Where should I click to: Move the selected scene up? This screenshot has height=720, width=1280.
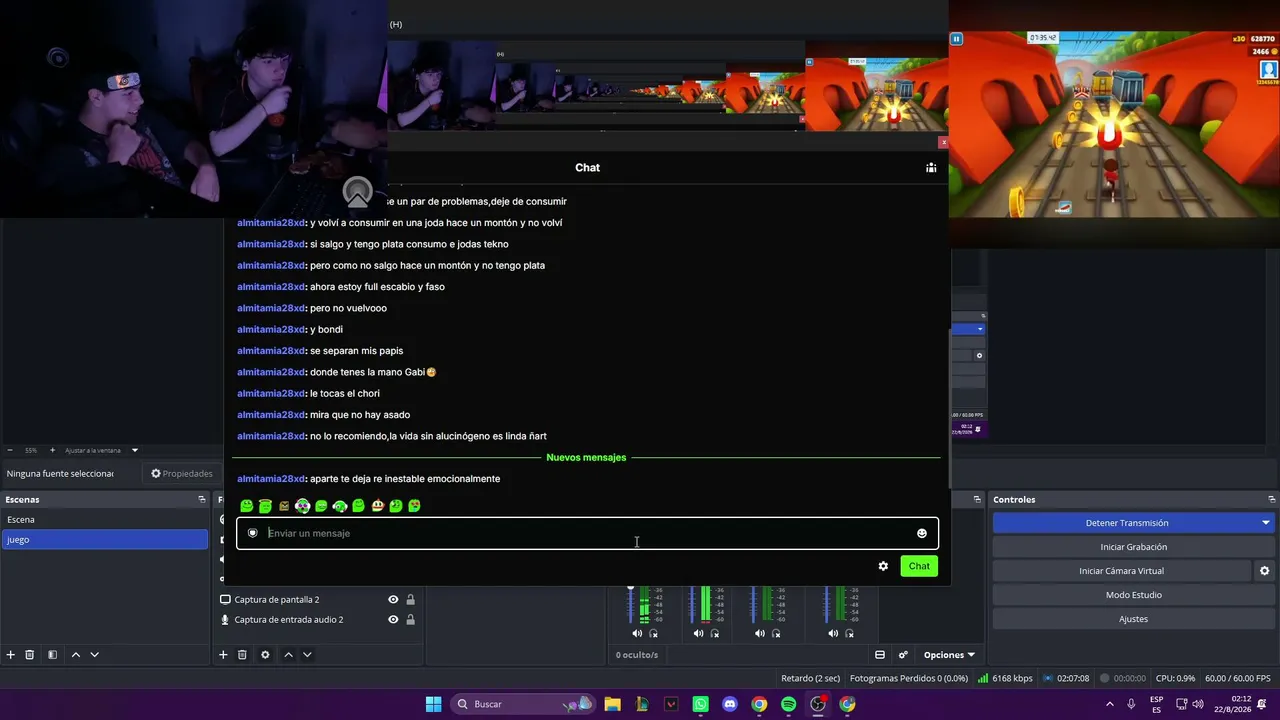(x=75, y=655)
